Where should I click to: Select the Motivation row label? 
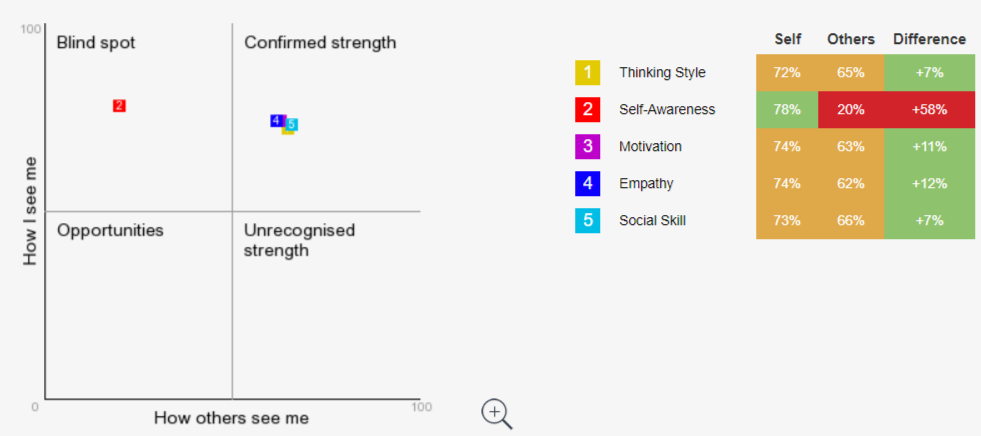click(x=650, y=146)
